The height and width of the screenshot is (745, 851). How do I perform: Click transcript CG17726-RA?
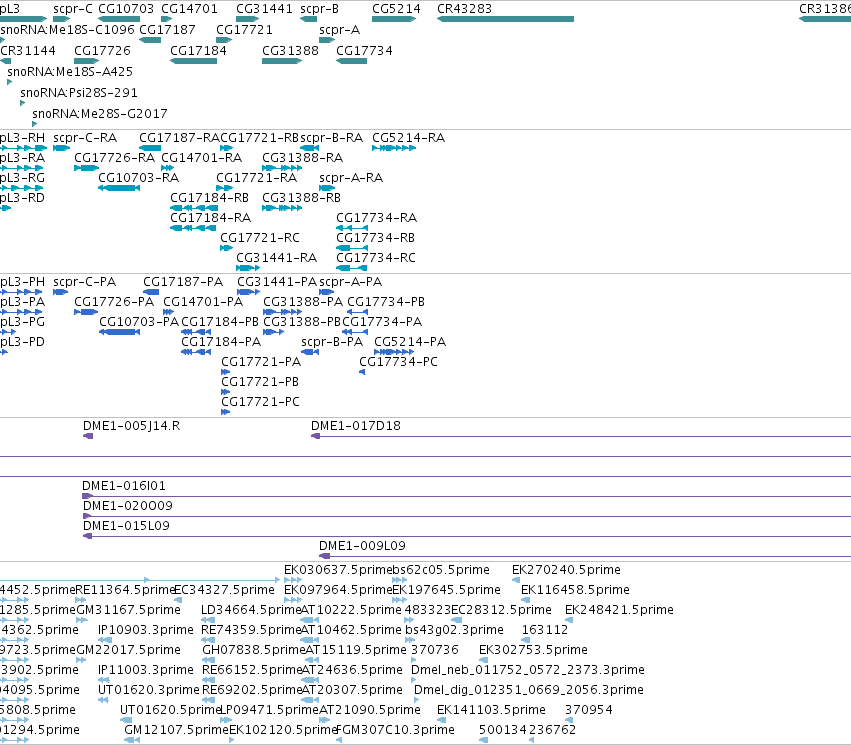[86, 168]
